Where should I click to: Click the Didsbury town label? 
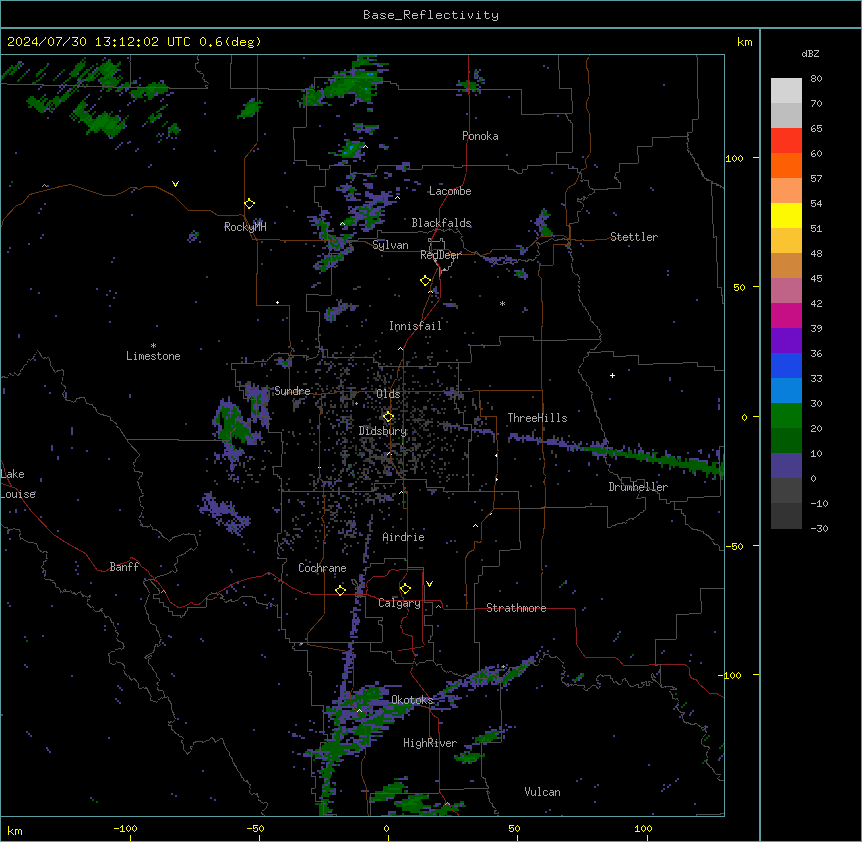pos(383,431)
